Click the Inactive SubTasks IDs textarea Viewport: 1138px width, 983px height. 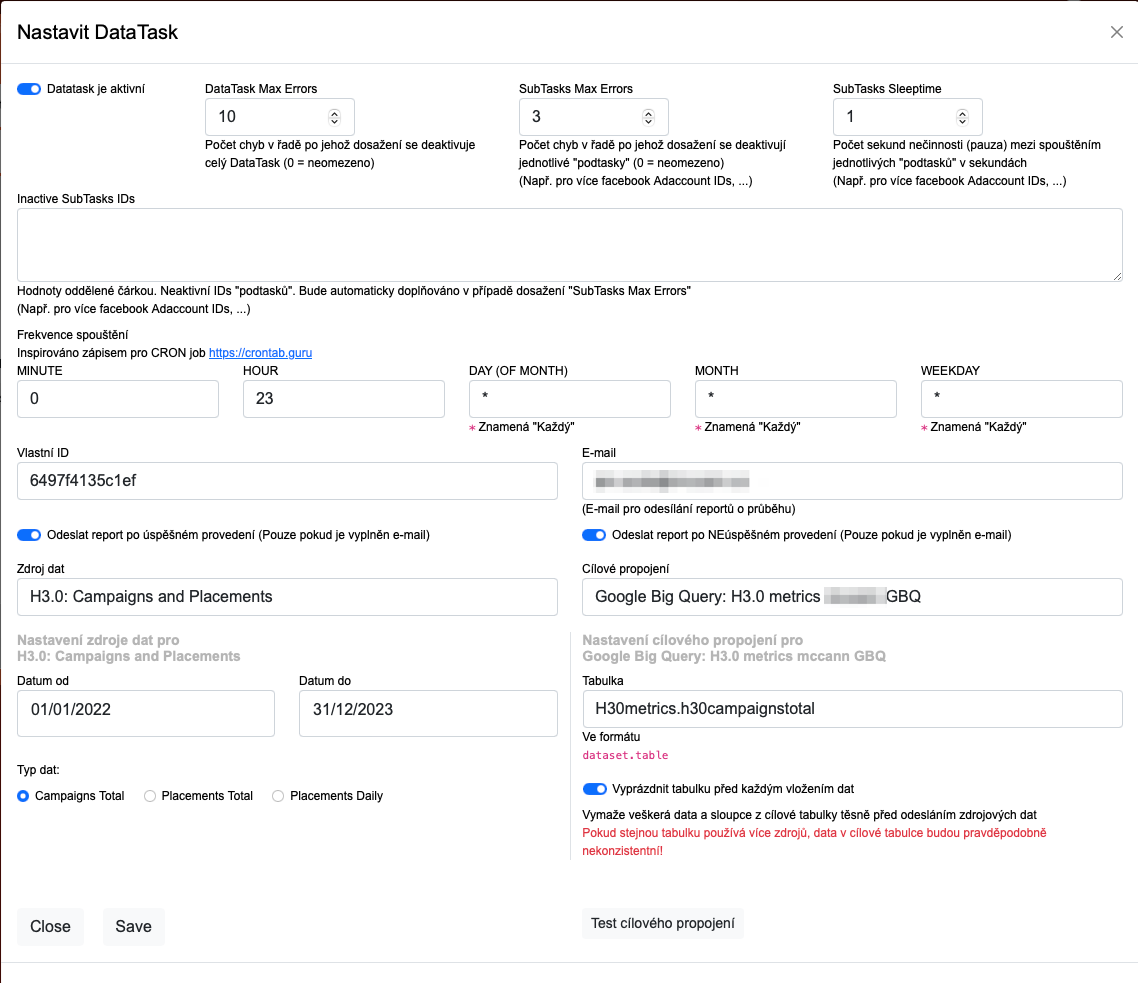point(569,243)
